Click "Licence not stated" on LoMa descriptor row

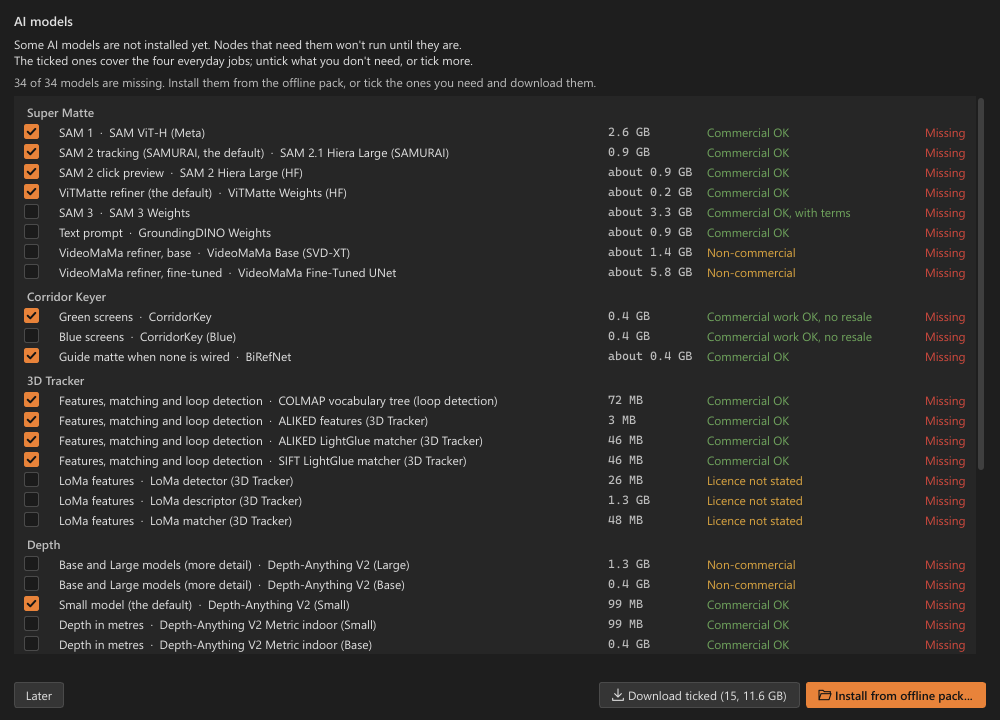(754, 501)
